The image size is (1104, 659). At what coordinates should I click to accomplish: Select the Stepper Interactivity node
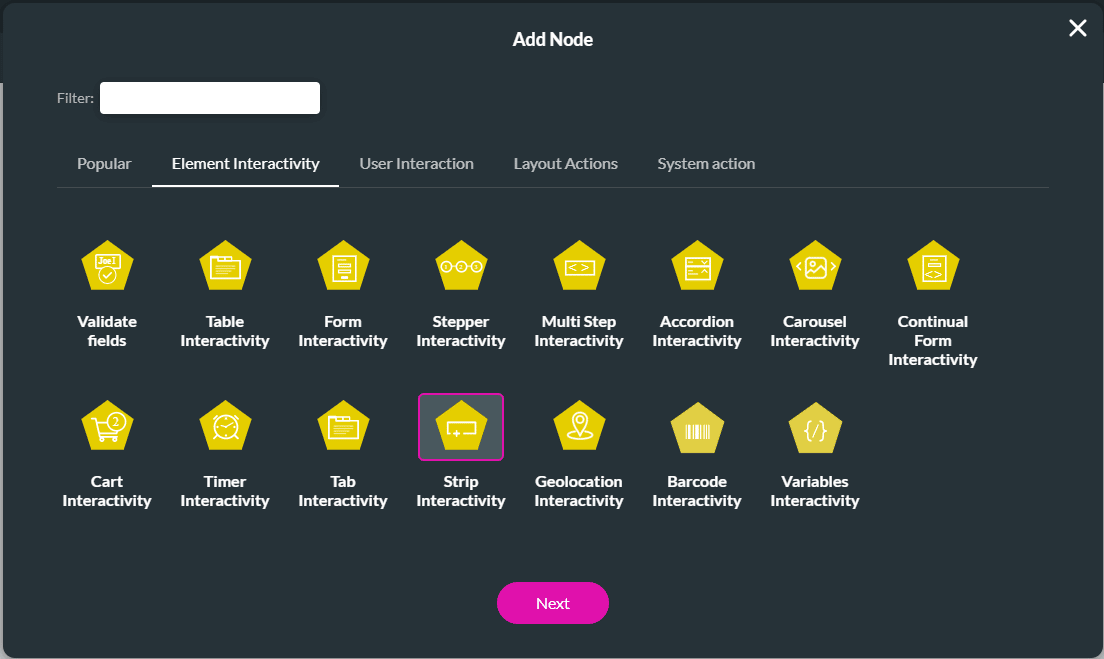tap(461, 268)
